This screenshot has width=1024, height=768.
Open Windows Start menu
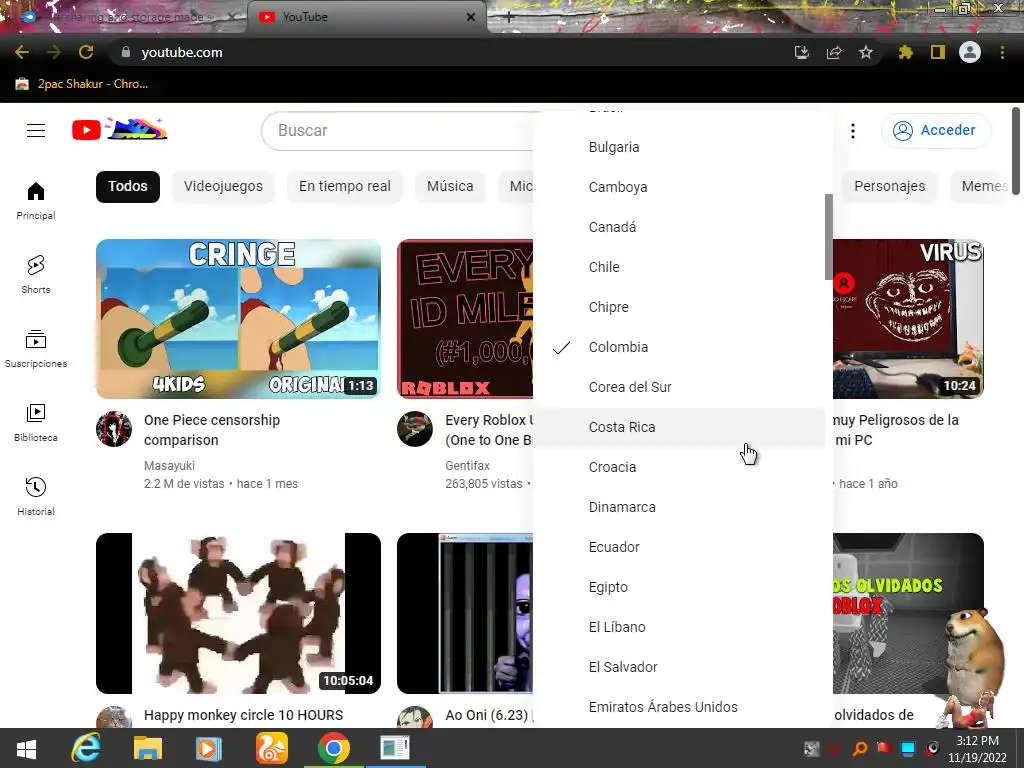[26, 748]
